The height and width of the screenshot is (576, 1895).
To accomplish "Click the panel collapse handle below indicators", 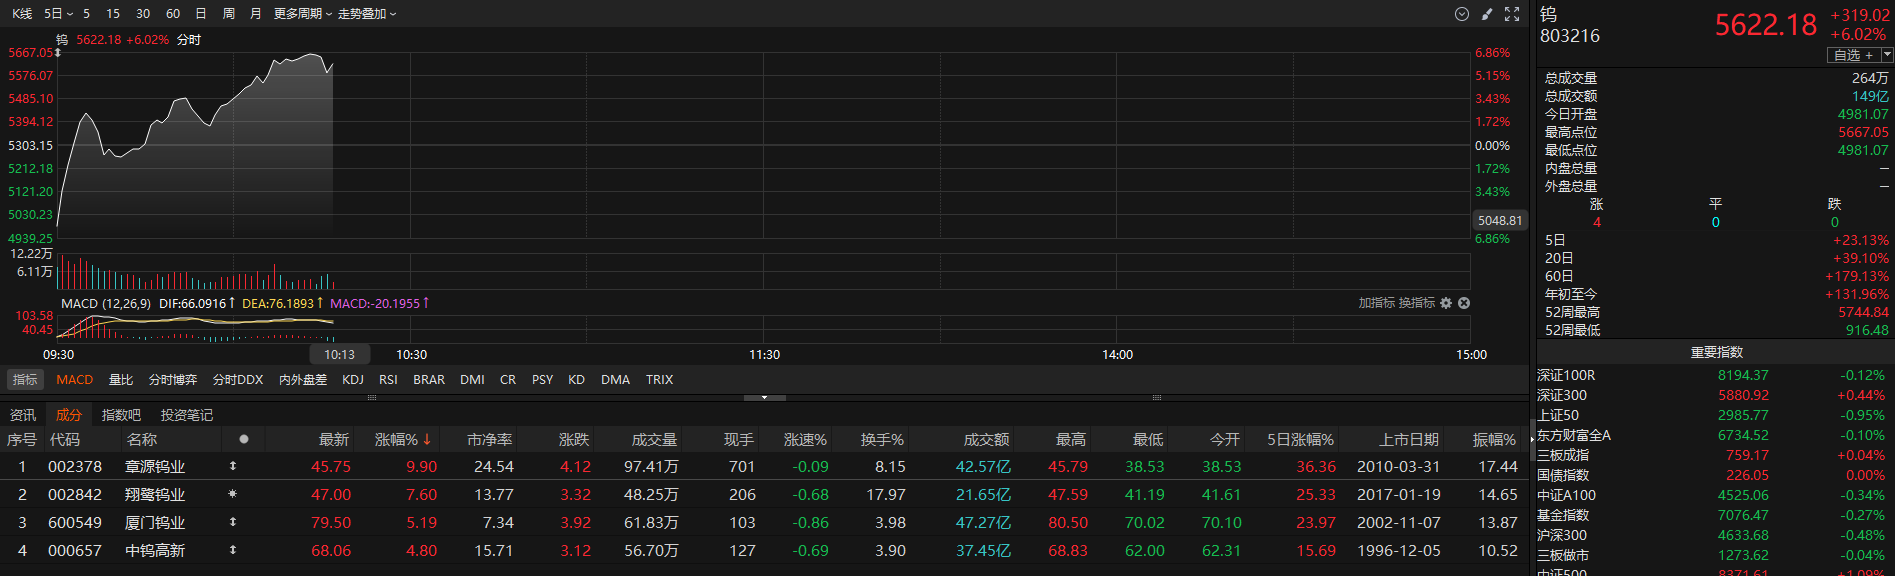I will point(765,398).
